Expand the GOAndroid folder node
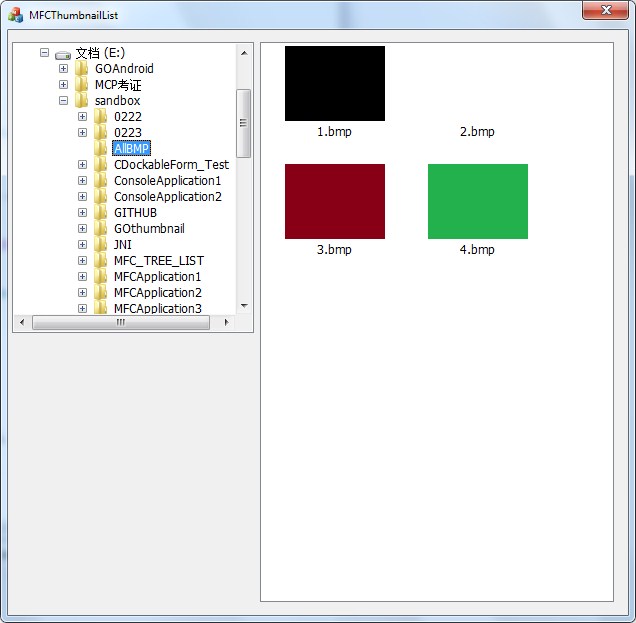 63,69
